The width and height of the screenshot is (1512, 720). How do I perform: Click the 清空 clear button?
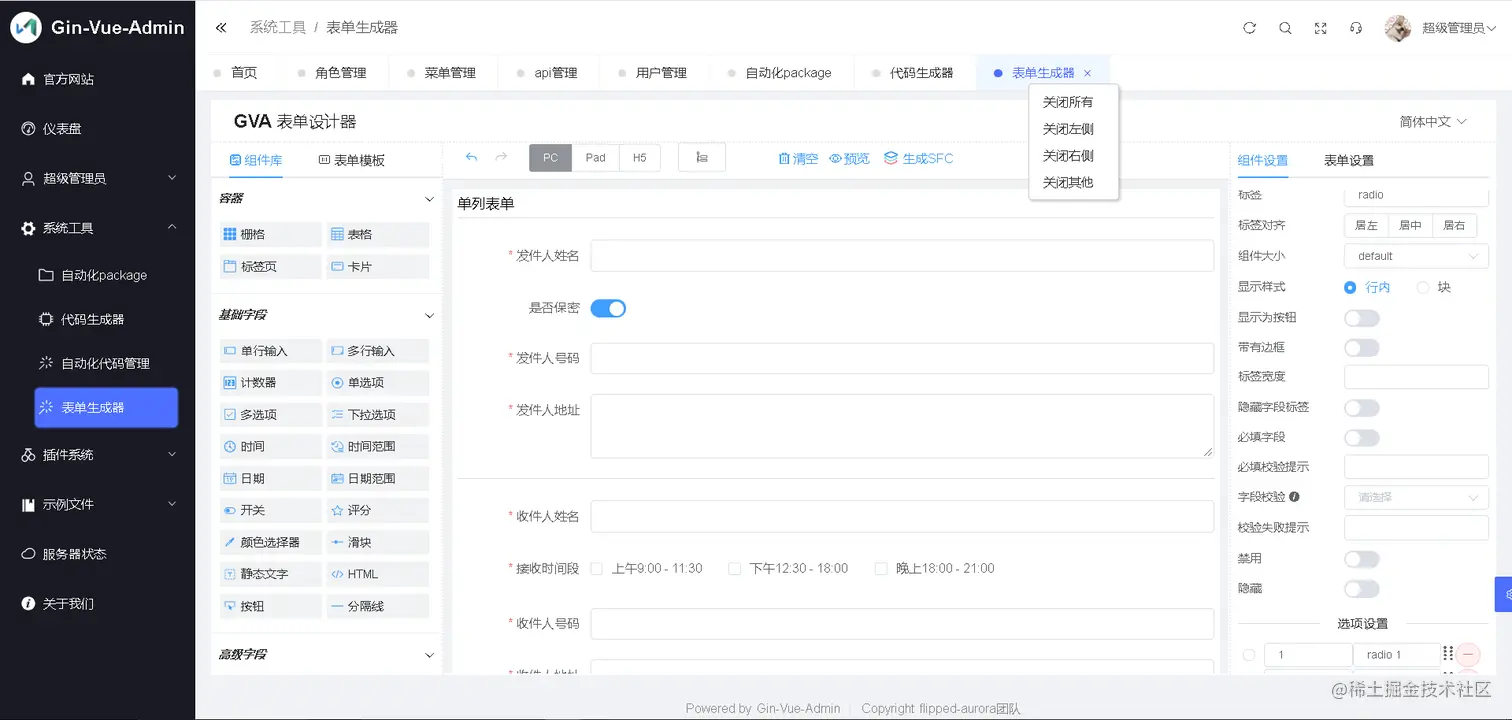[x=798, y=158]
